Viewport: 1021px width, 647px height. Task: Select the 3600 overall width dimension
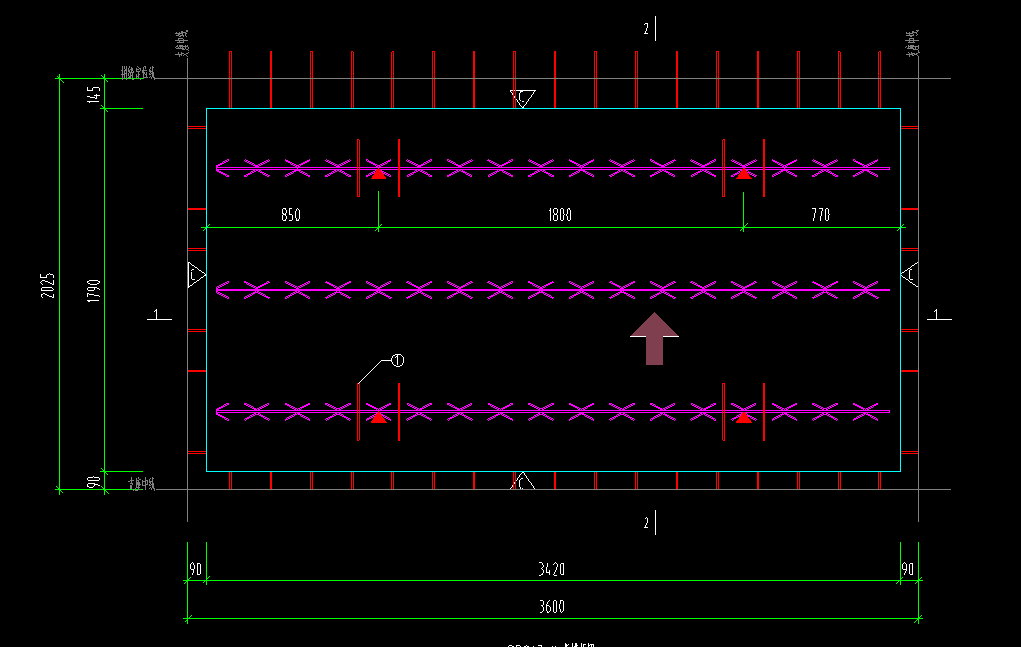coord(552,607)
